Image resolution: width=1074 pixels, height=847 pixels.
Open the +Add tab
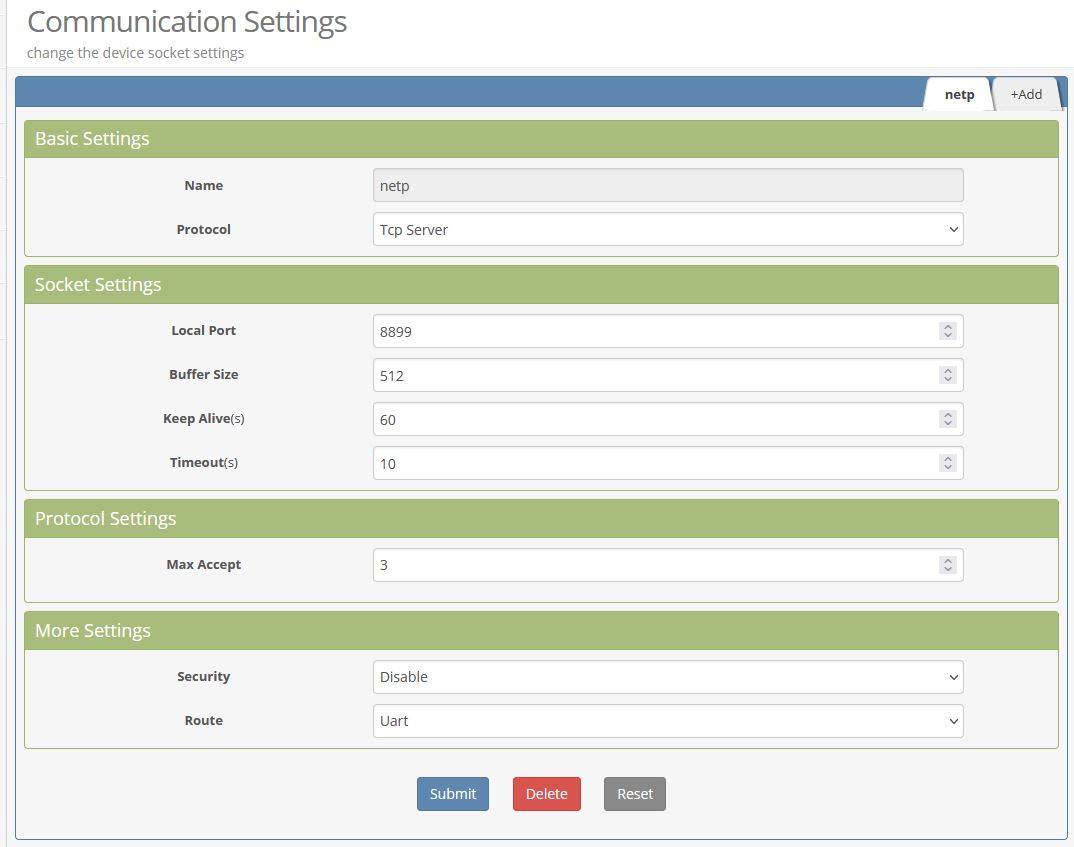click(x=1025, y=94)
